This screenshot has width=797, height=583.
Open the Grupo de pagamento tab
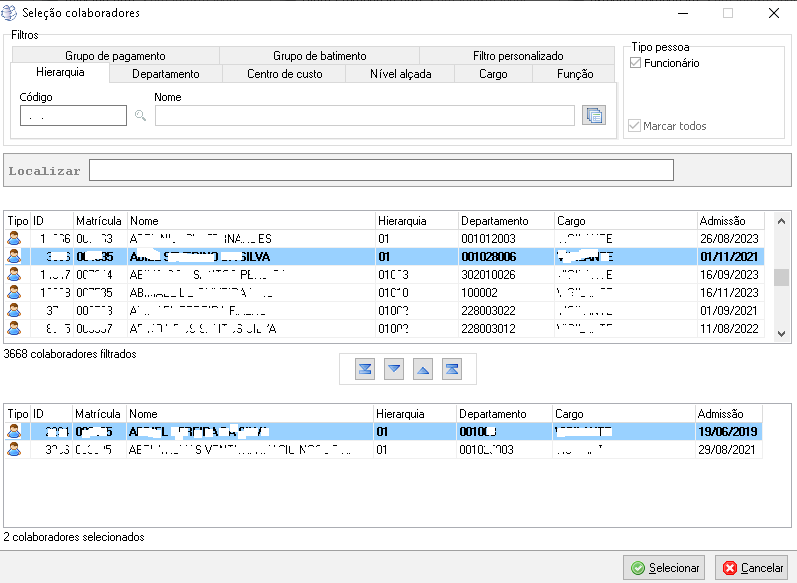click(x=115, y=56)
